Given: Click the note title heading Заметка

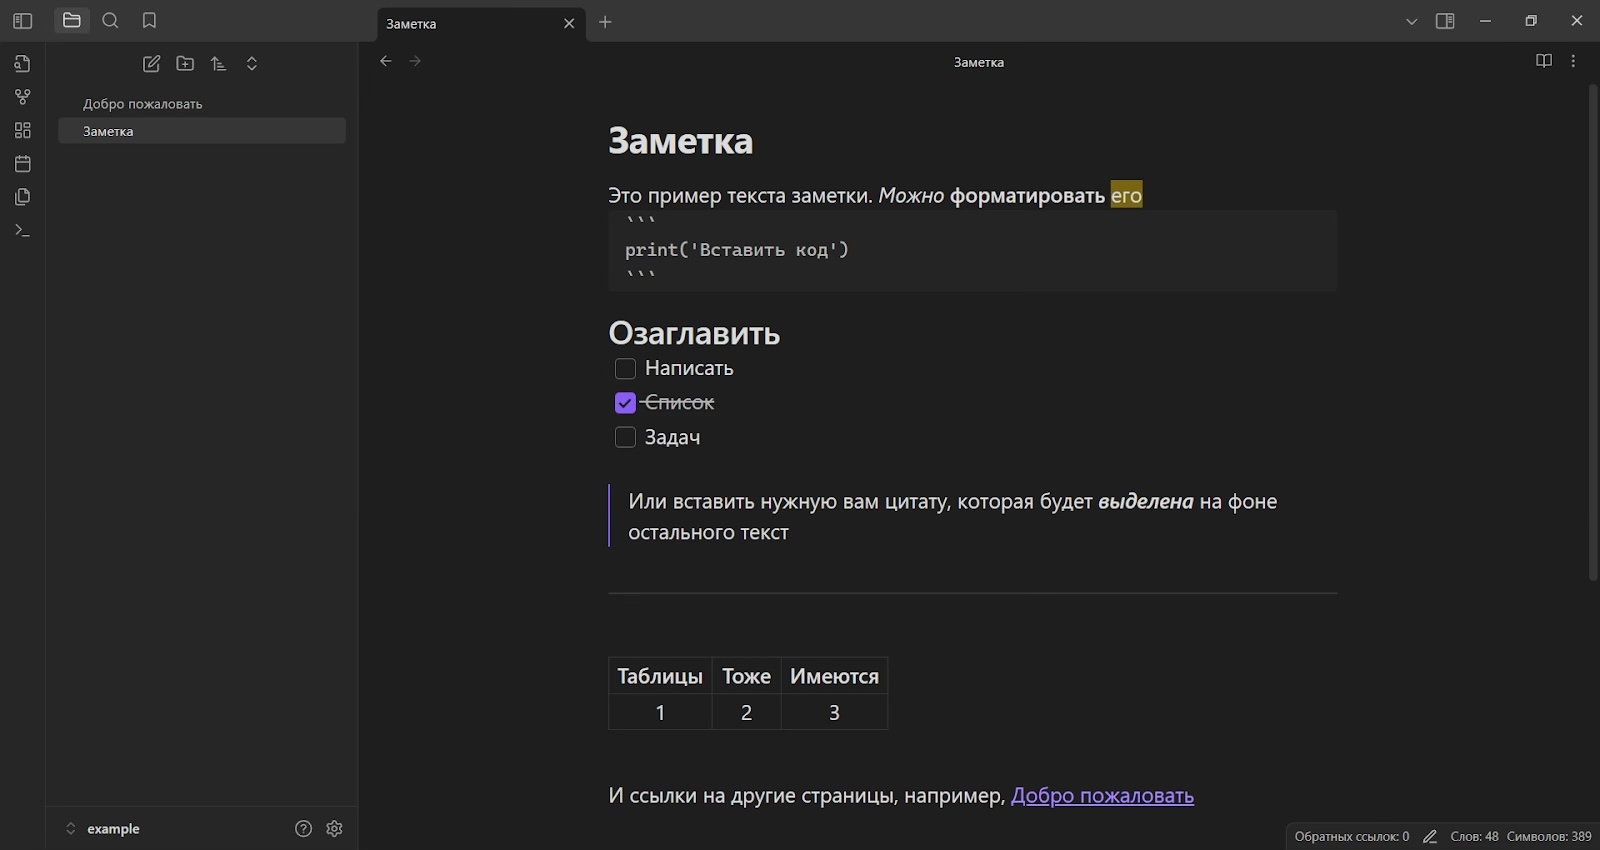Looking at the screenshot, I should [x=680, y=141].
